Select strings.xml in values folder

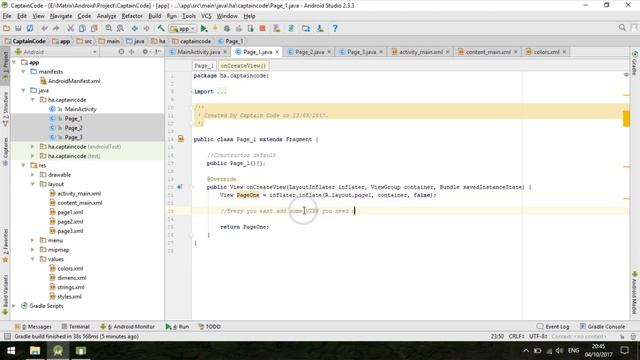[x=71, y=287]
